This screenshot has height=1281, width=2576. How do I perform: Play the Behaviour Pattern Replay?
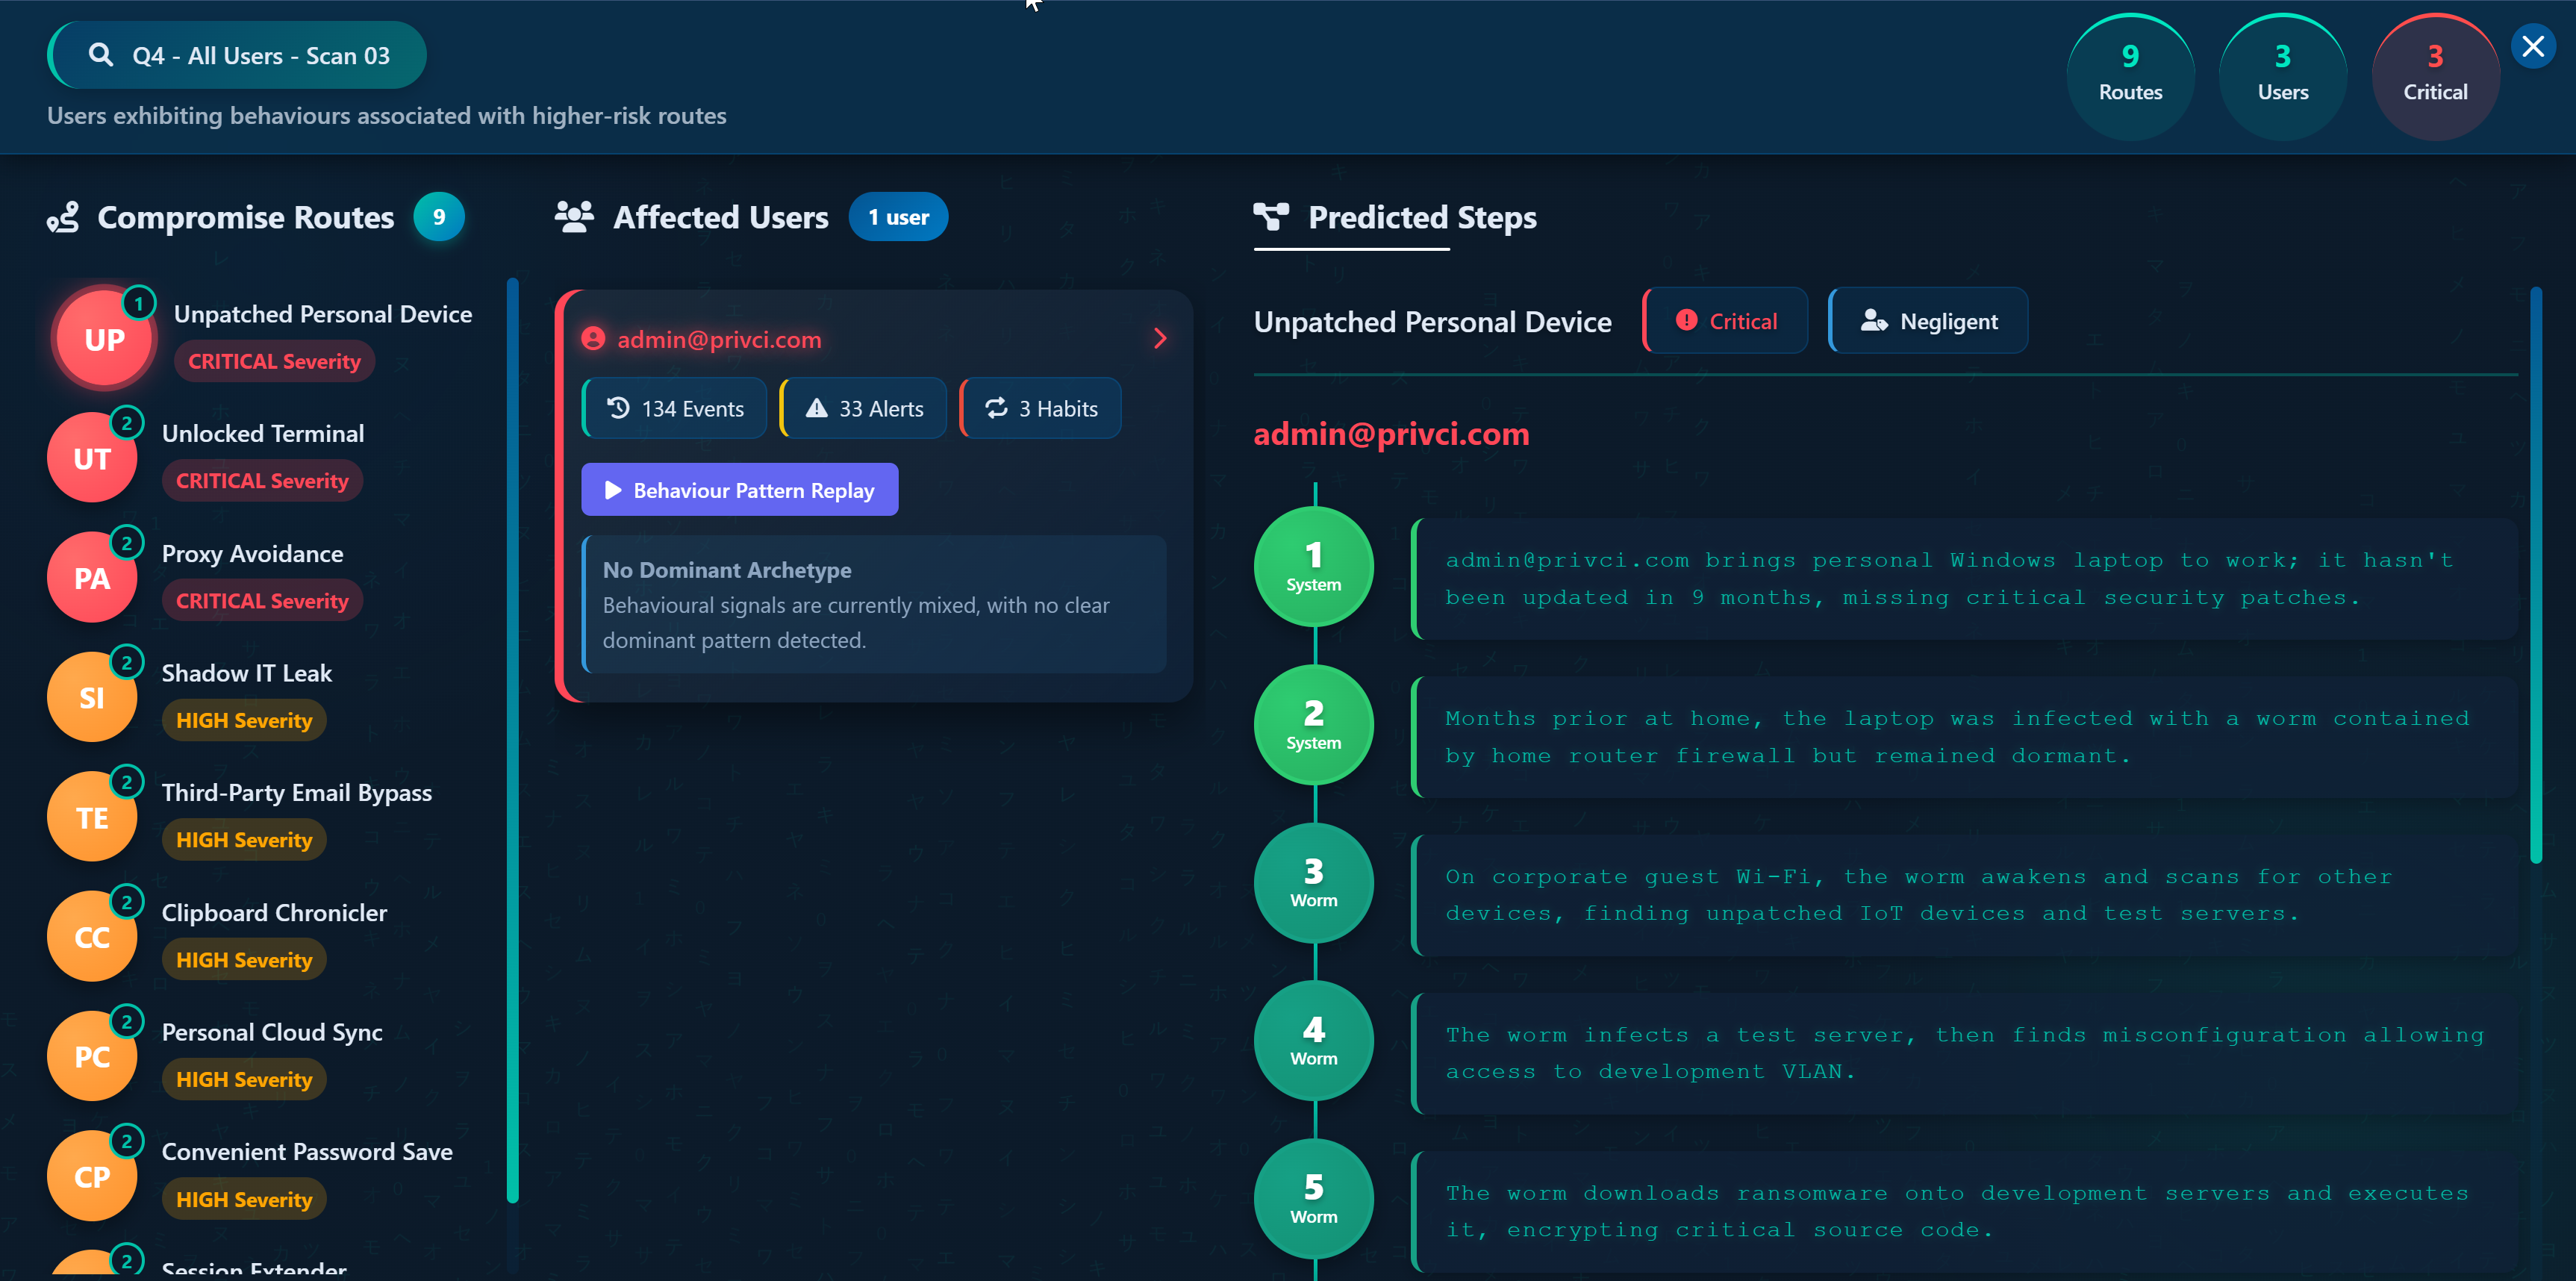[740, 490]
